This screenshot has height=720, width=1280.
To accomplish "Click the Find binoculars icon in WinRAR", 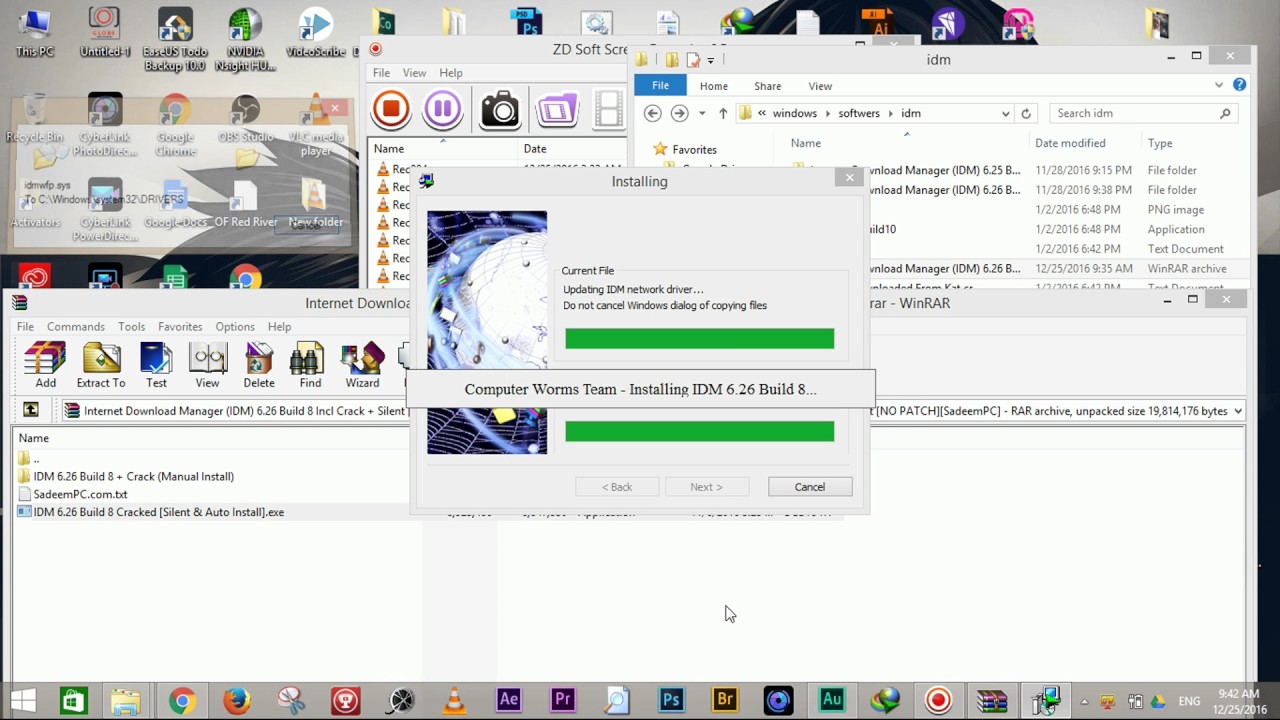I will point(310,365).
